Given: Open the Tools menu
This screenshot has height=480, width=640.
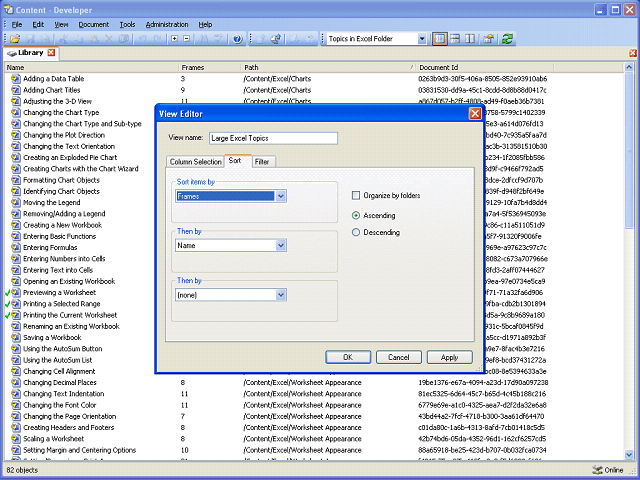Looking at the screenshot, I should pyautogui.click(x=127, y=24).
